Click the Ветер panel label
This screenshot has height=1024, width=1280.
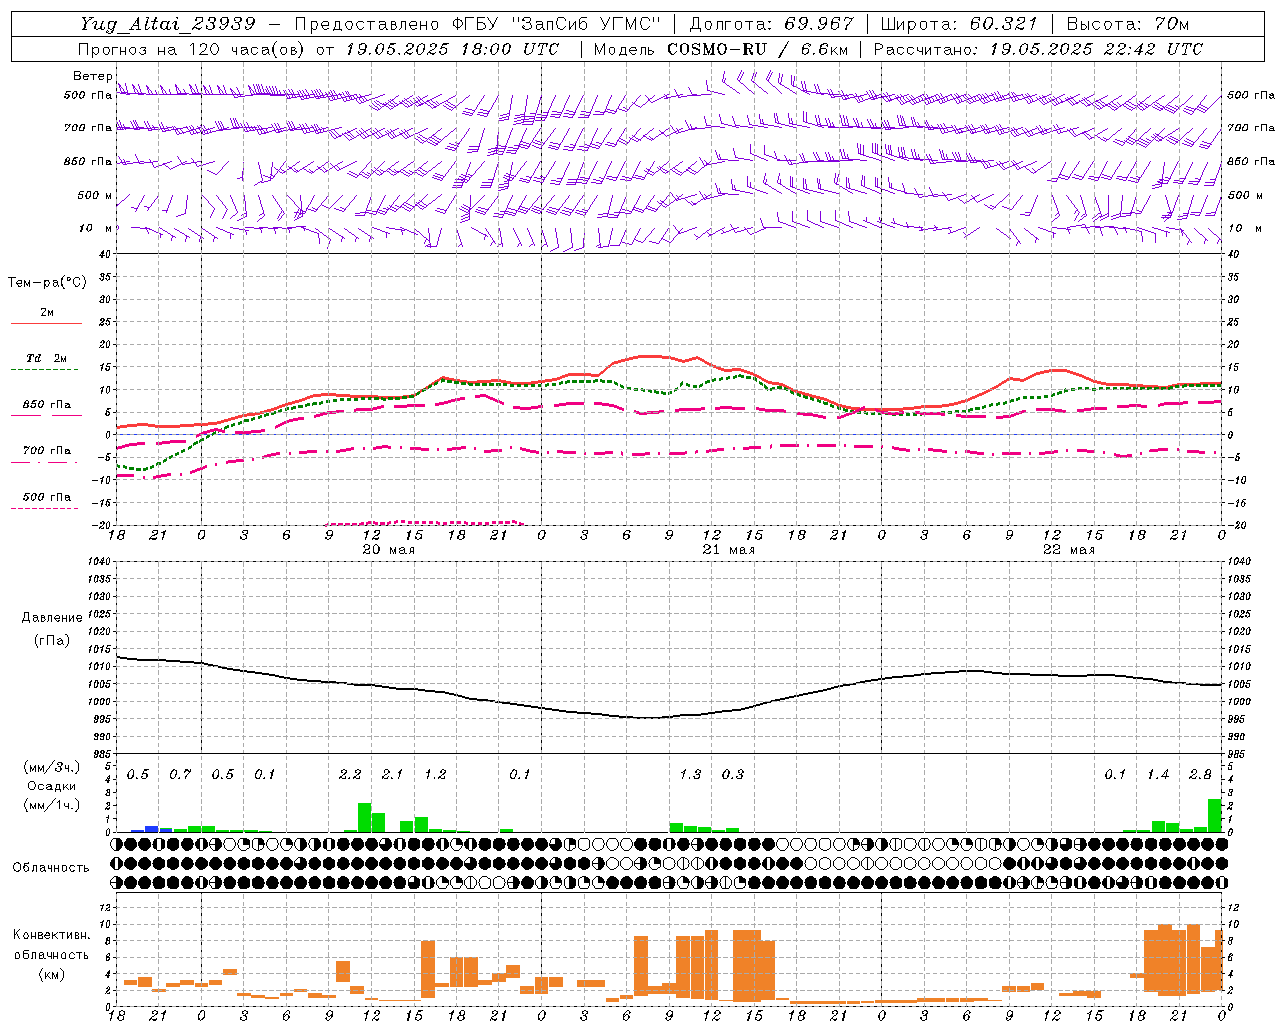pyautogui.click(x=92, y=76)
